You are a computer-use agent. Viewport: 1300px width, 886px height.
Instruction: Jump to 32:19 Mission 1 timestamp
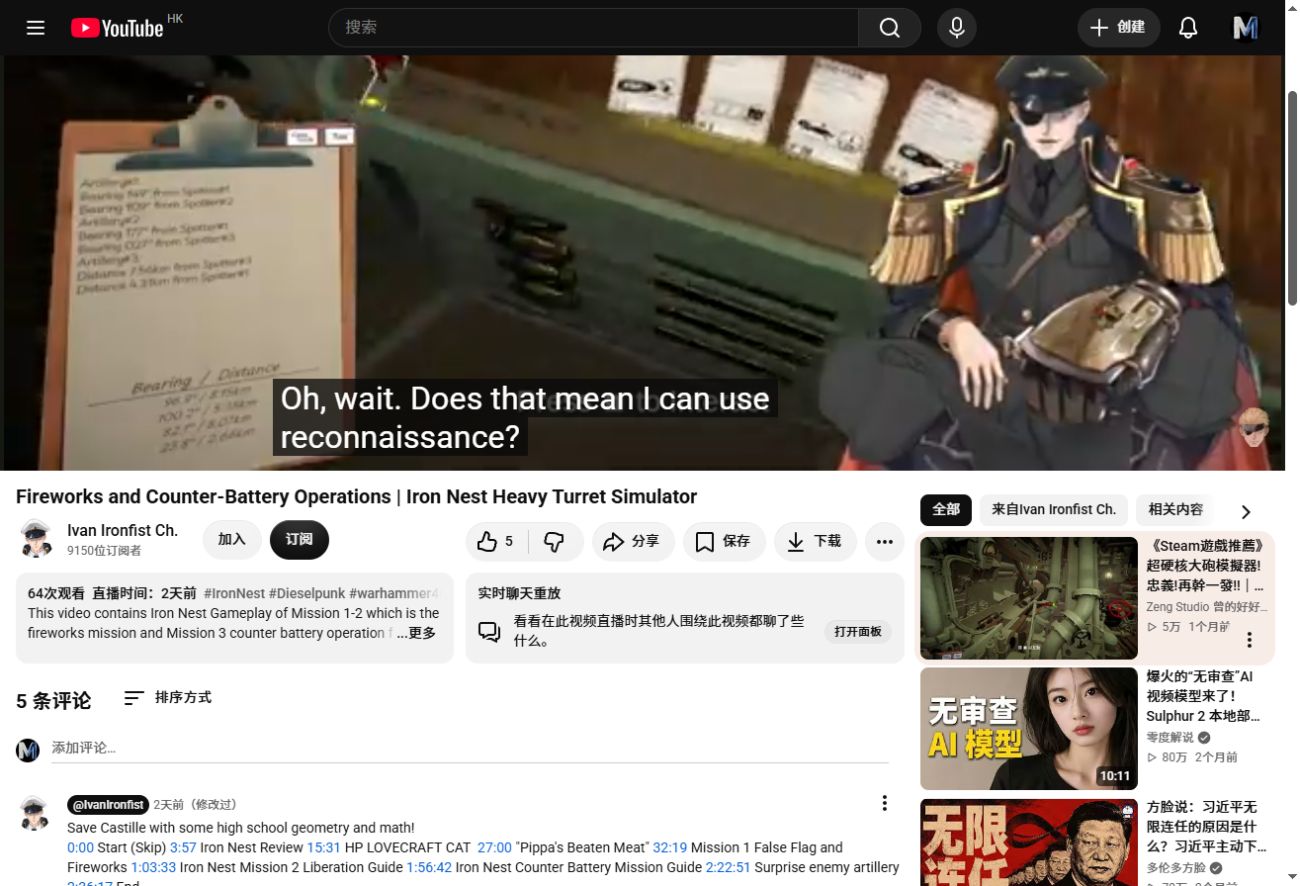pos(670,847)
